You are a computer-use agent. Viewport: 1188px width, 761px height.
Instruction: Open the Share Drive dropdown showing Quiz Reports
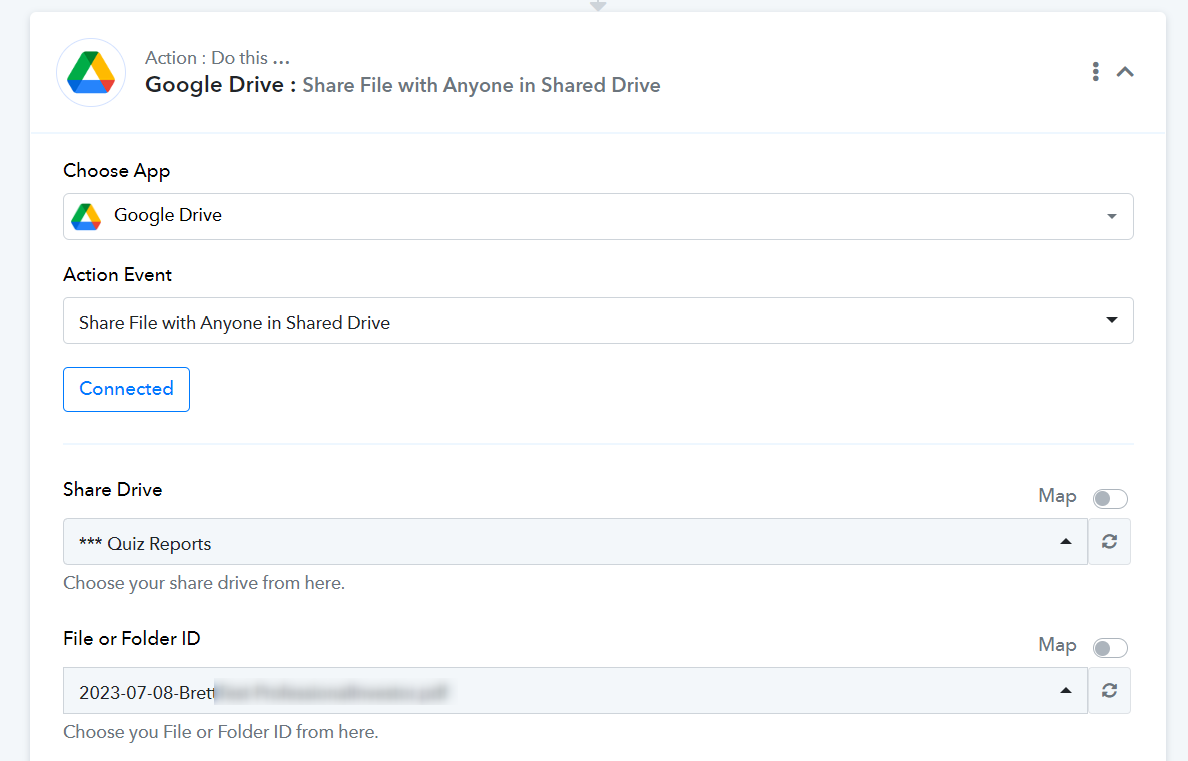tap(575, 542)
